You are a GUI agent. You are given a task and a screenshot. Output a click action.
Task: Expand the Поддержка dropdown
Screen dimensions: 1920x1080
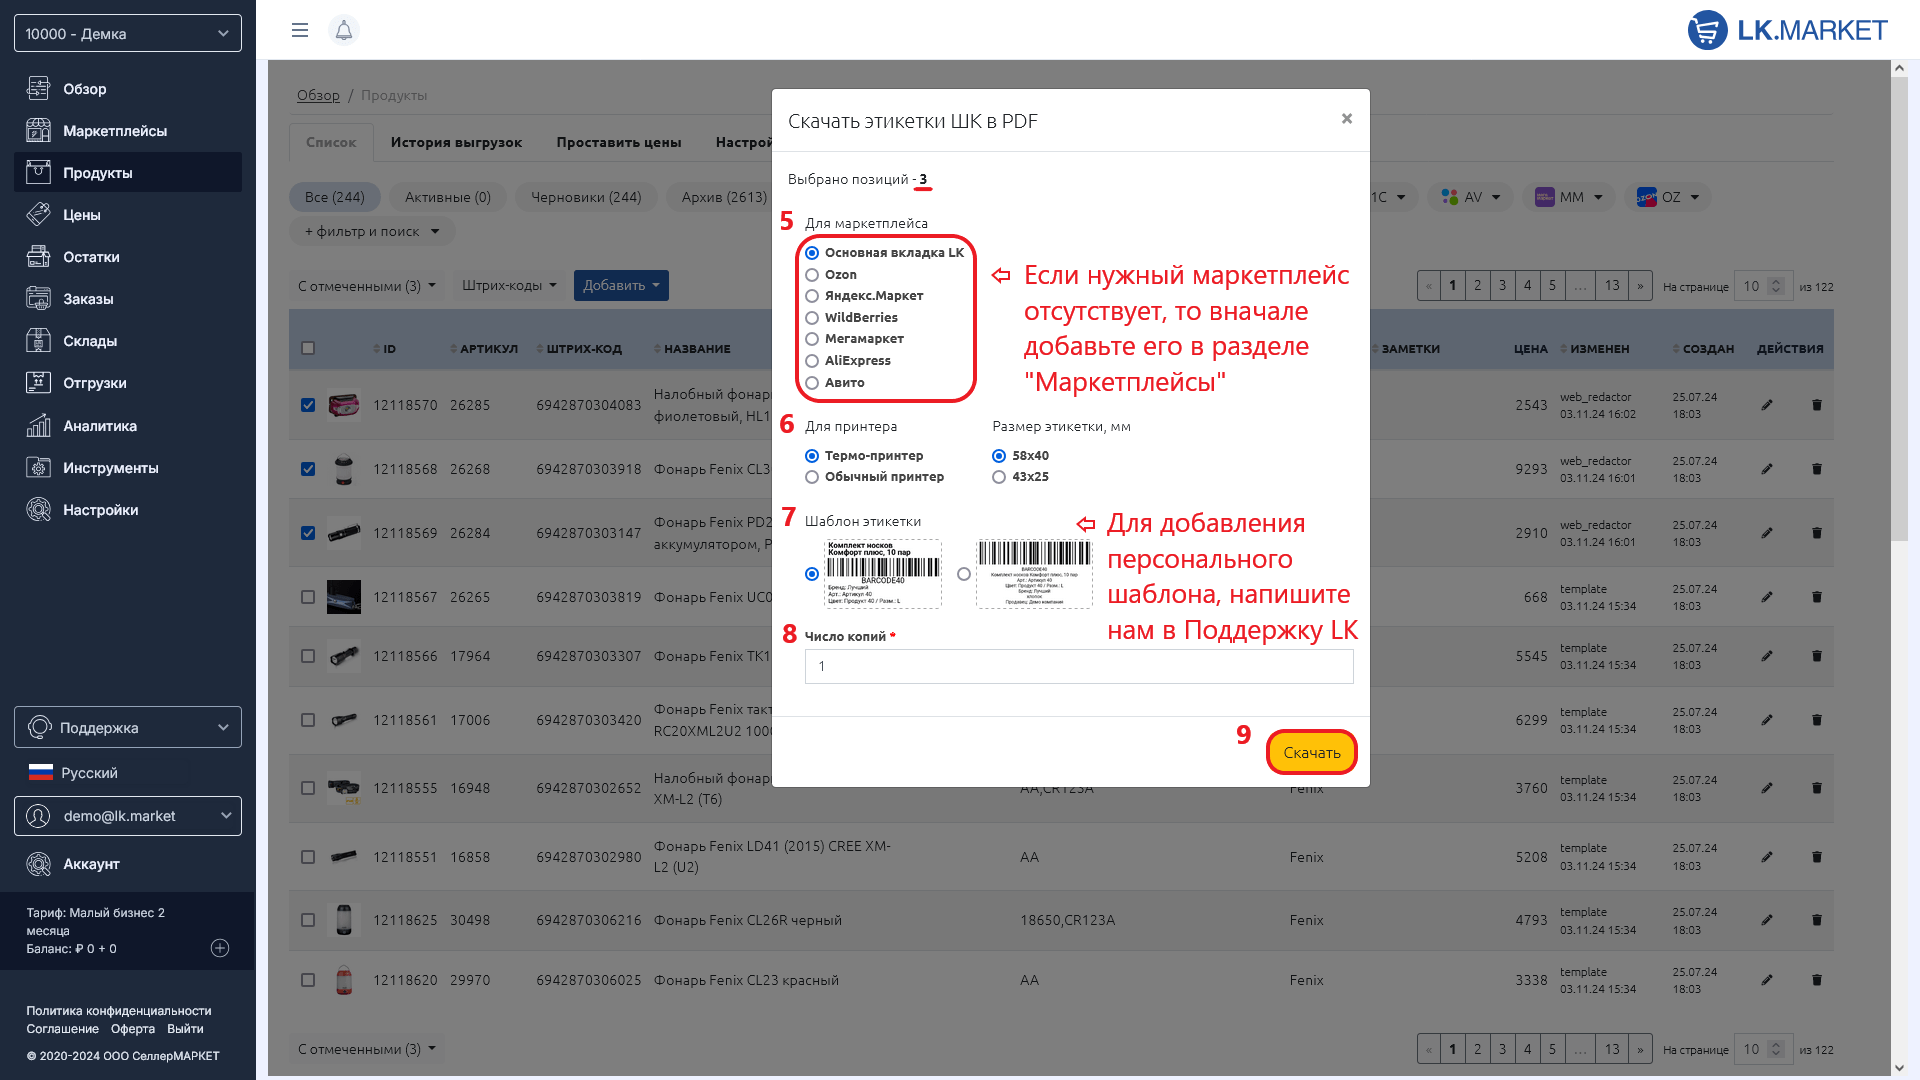point(128,727)
